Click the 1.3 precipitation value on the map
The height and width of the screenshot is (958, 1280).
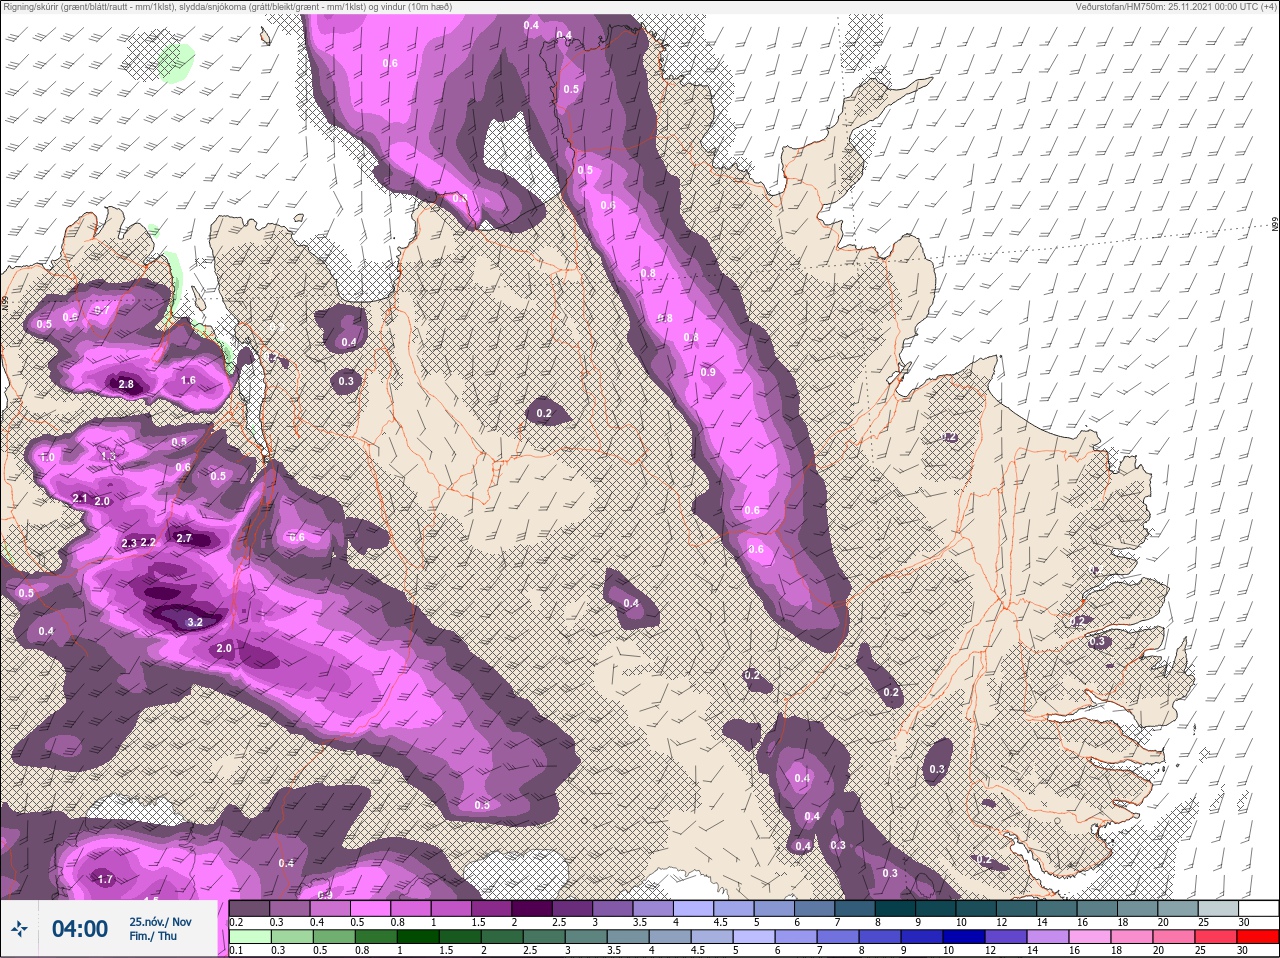coord(109,456)
